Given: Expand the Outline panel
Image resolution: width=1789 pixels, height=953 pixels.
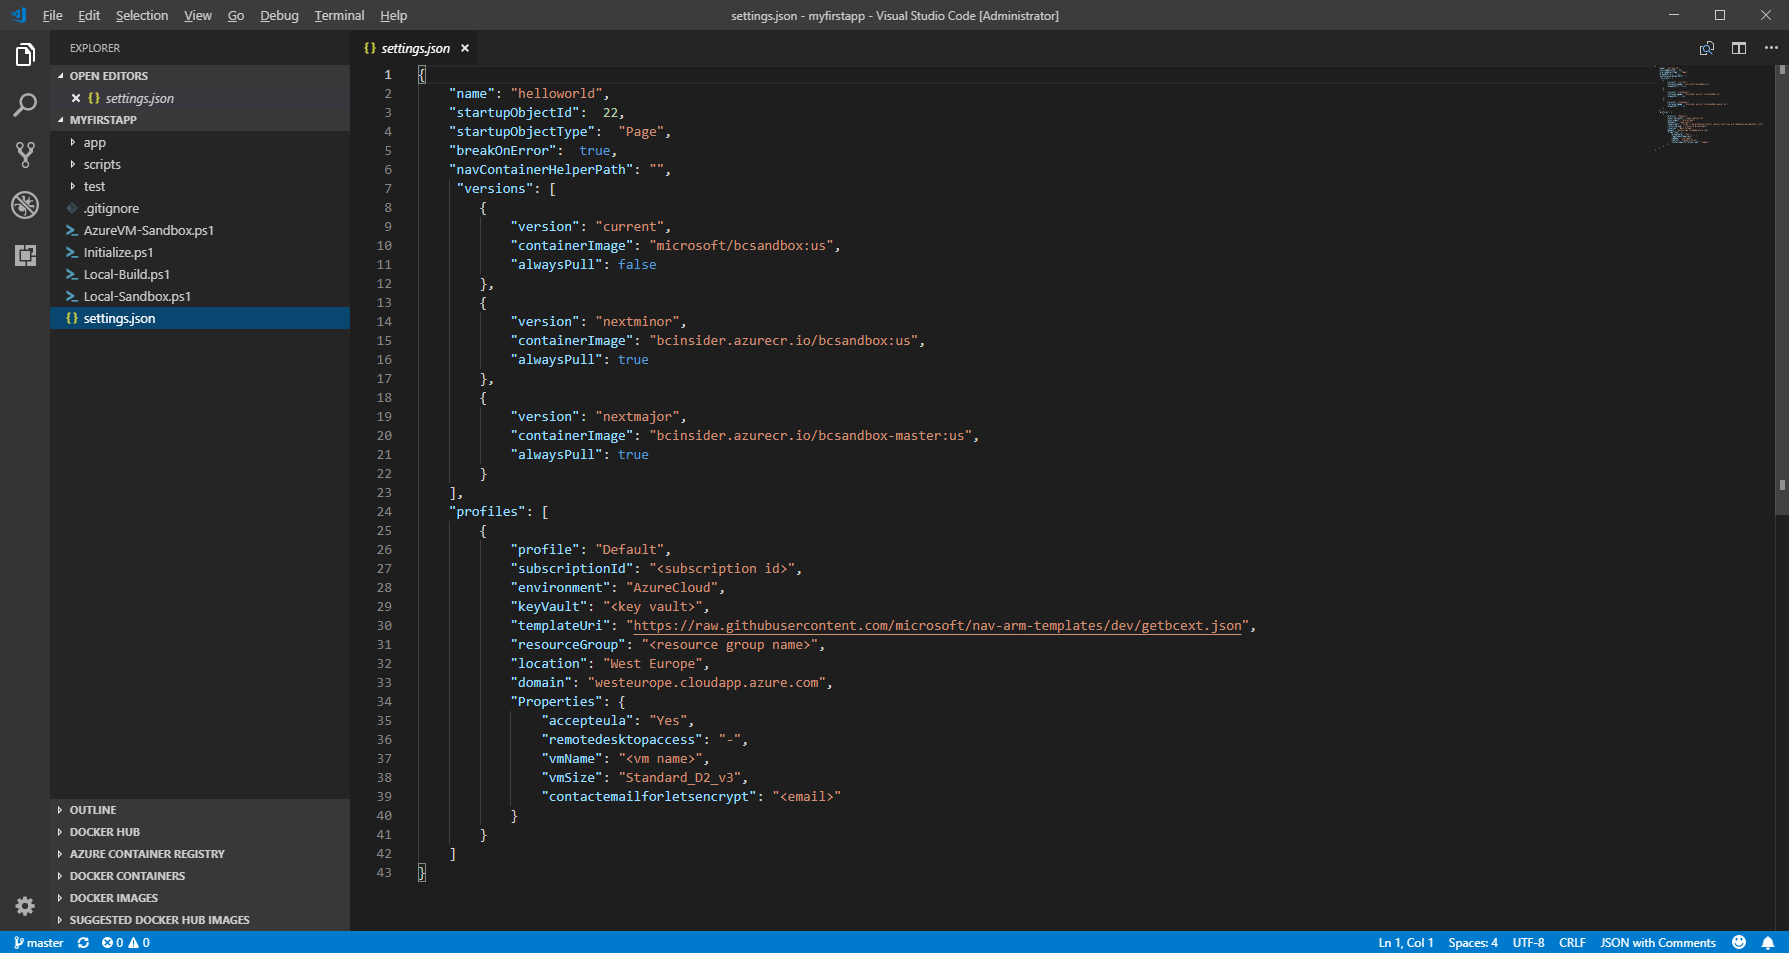Looking at the screenshot, I should point(93,810).
